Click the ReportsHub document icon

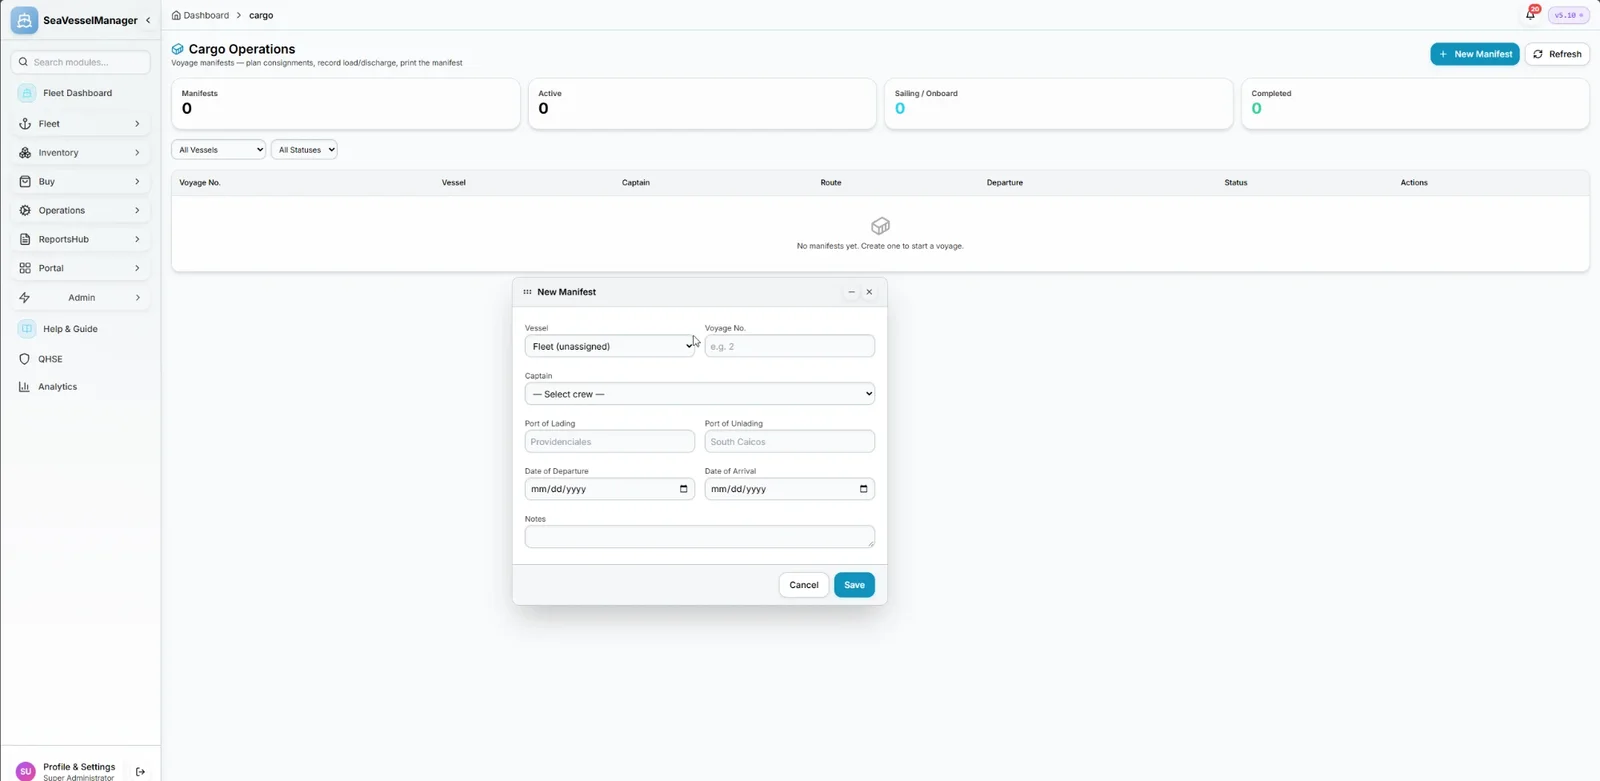(x=25, y=240)
